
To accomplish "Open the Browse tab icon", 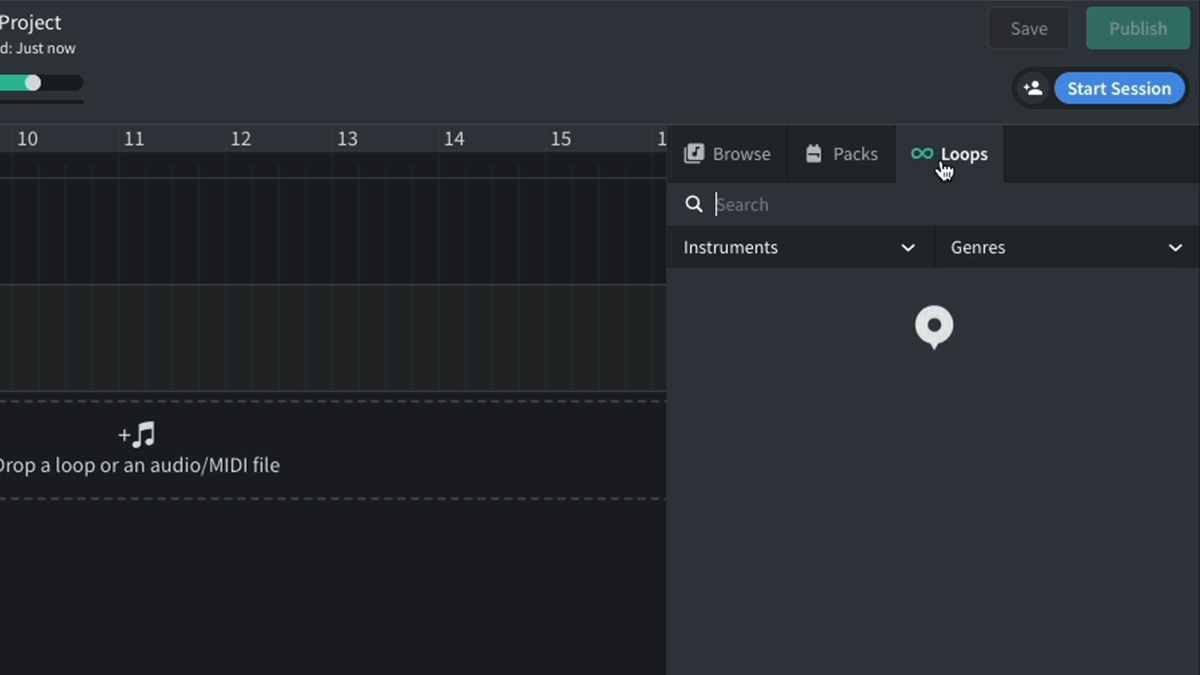I will click(694, 153).
